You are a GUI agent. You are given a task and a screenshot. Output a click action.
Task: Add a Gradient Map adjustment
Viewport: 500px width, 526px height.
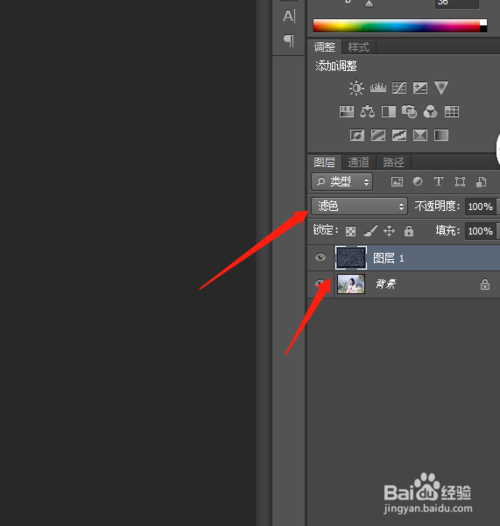[441, 135]
